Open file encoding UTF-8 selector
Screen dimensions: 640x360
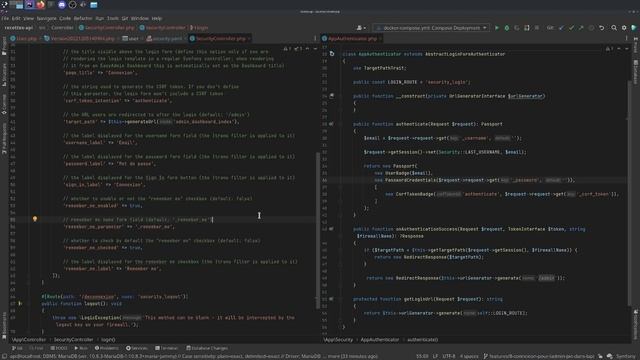[x=449, y=356]
